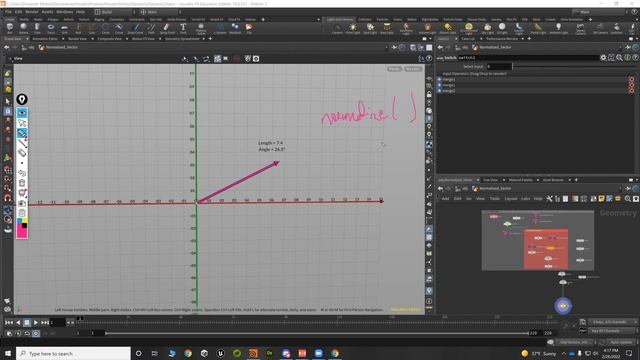640x360 pixels.
Task: Click the Select Input value field
Action: [x=500, y=66]
